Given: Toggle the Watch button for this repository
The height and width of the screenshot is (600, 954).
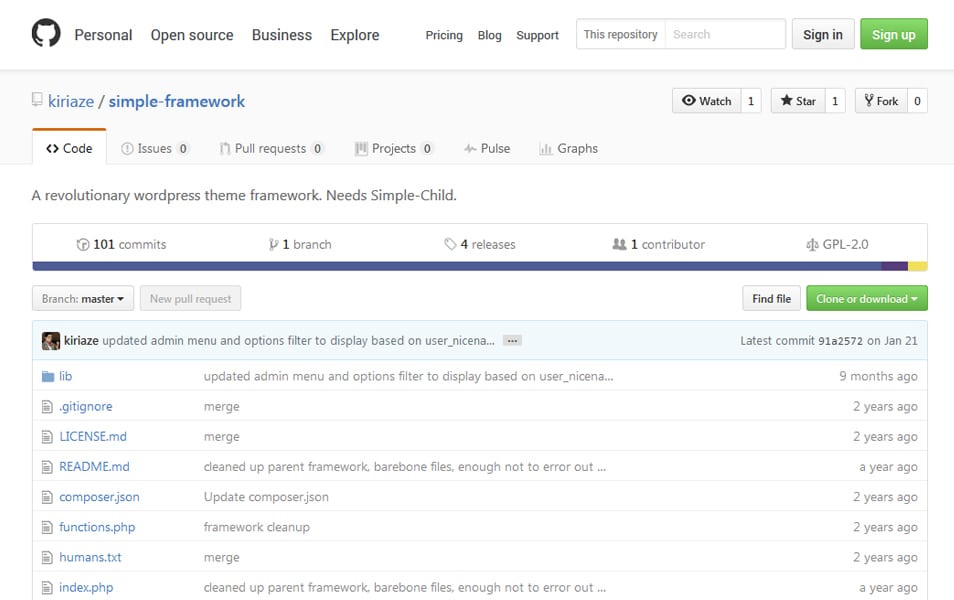Looking at the screenshot, I should (x=707, y=100).
